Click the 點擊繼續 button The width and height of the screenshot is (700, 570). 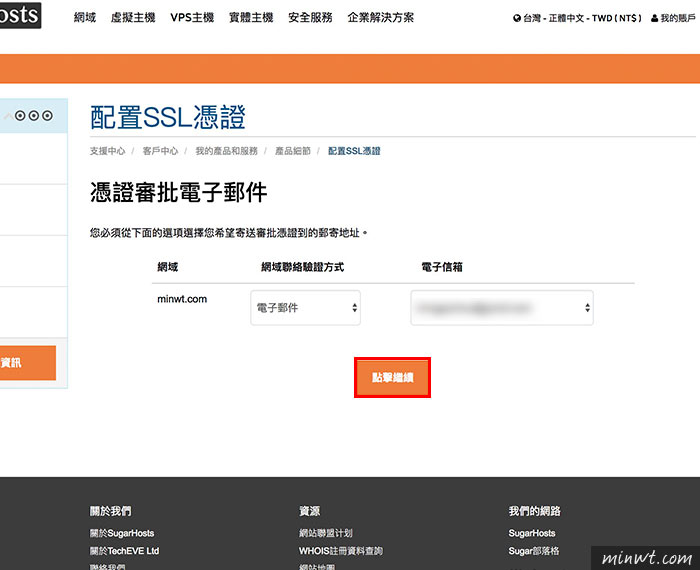tap(392, 377)
